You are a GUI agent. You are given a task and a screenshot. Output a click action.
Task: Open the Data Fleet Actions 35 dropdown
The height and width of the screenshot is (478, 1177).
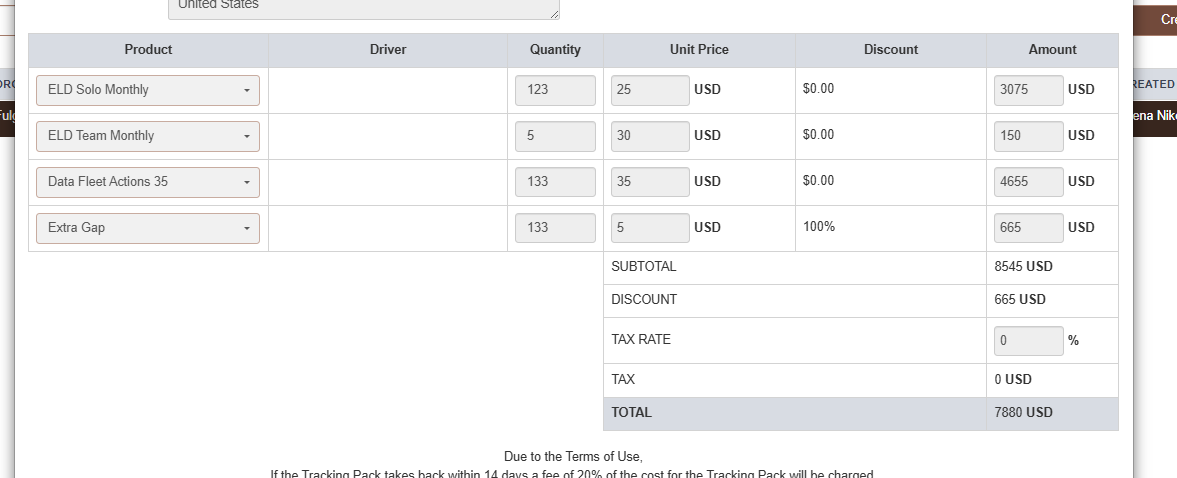(148, 182)
